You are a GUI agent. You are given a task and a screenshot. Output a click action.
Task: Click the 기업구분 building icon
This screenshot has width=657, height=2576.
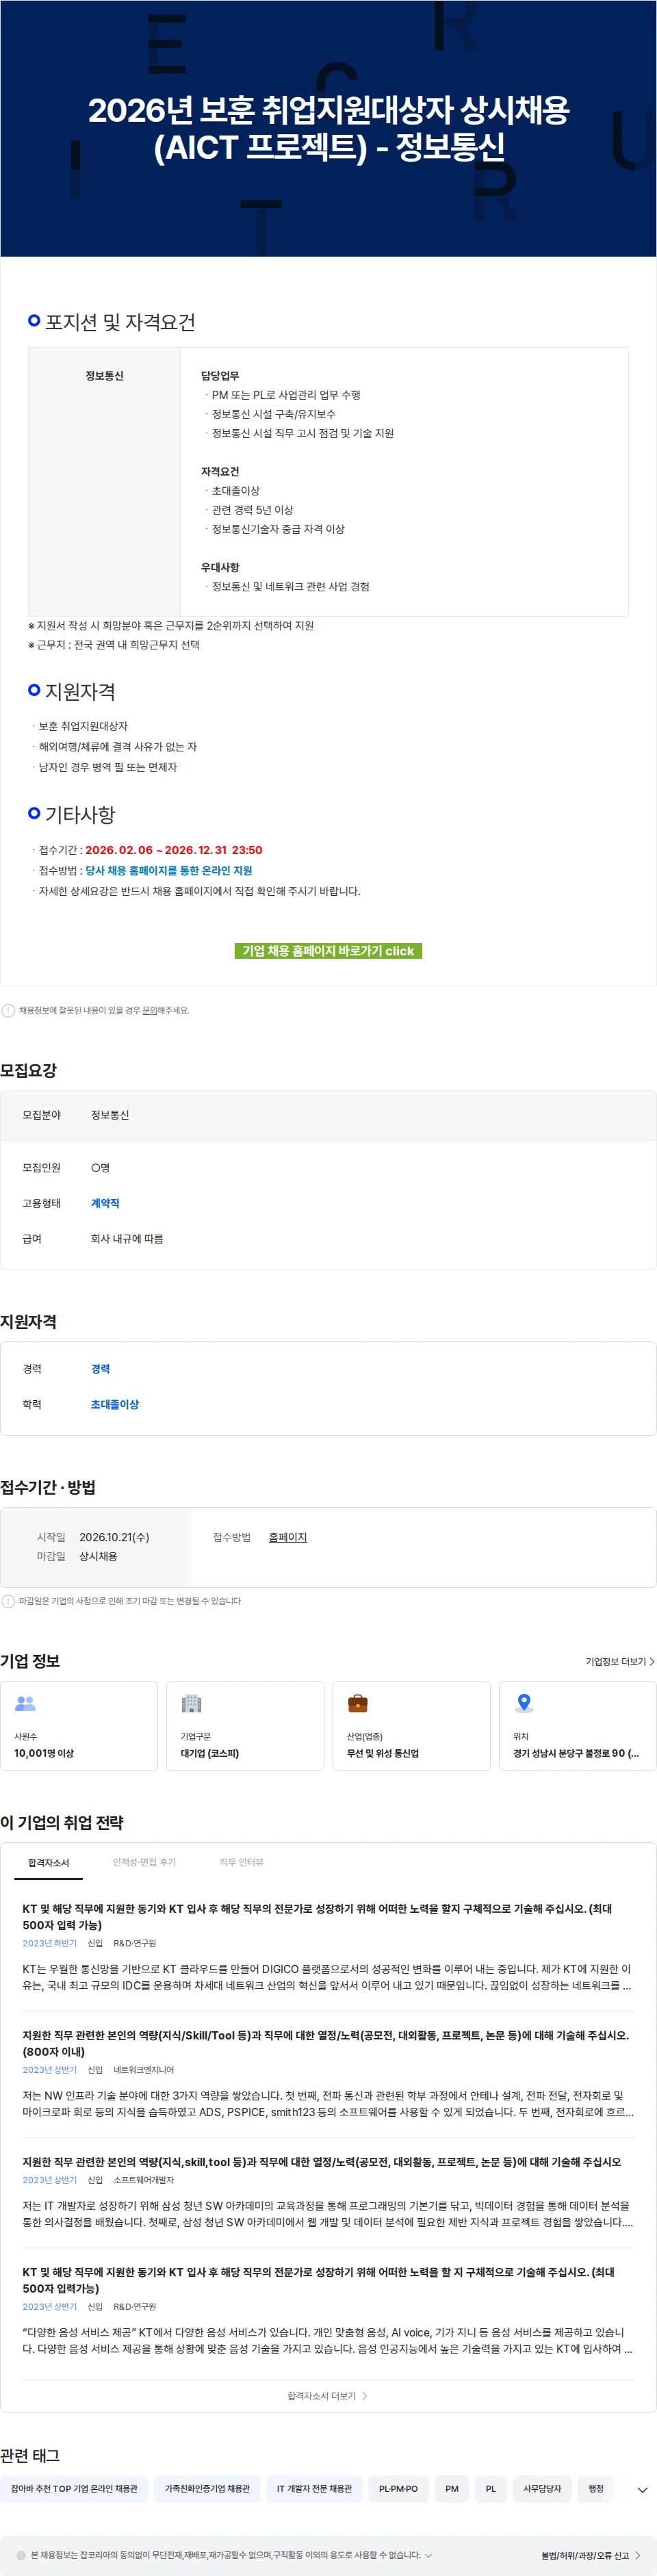click(x=191, y=1703)
